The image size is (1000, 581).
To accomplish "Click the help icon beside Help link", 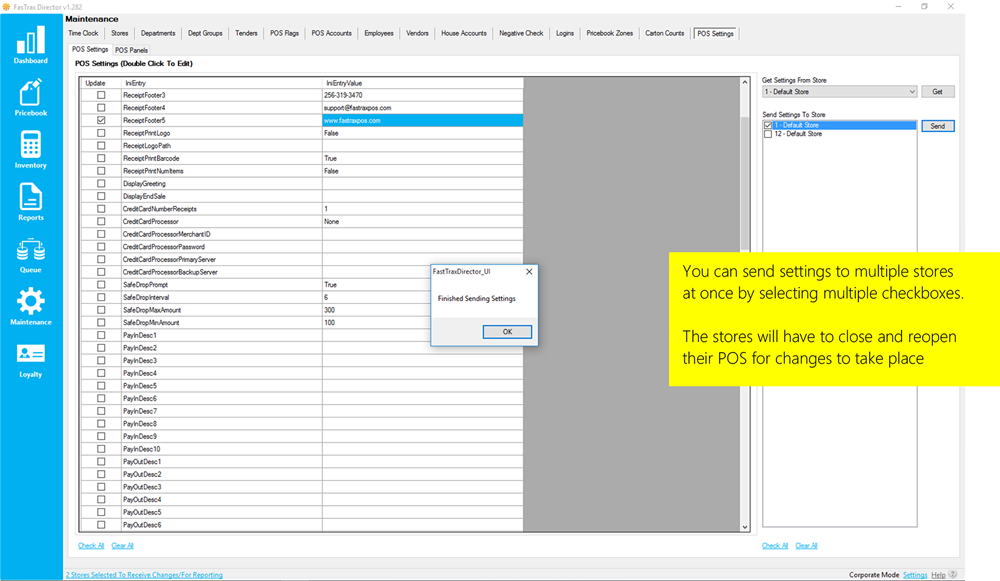I will point(953,575).
